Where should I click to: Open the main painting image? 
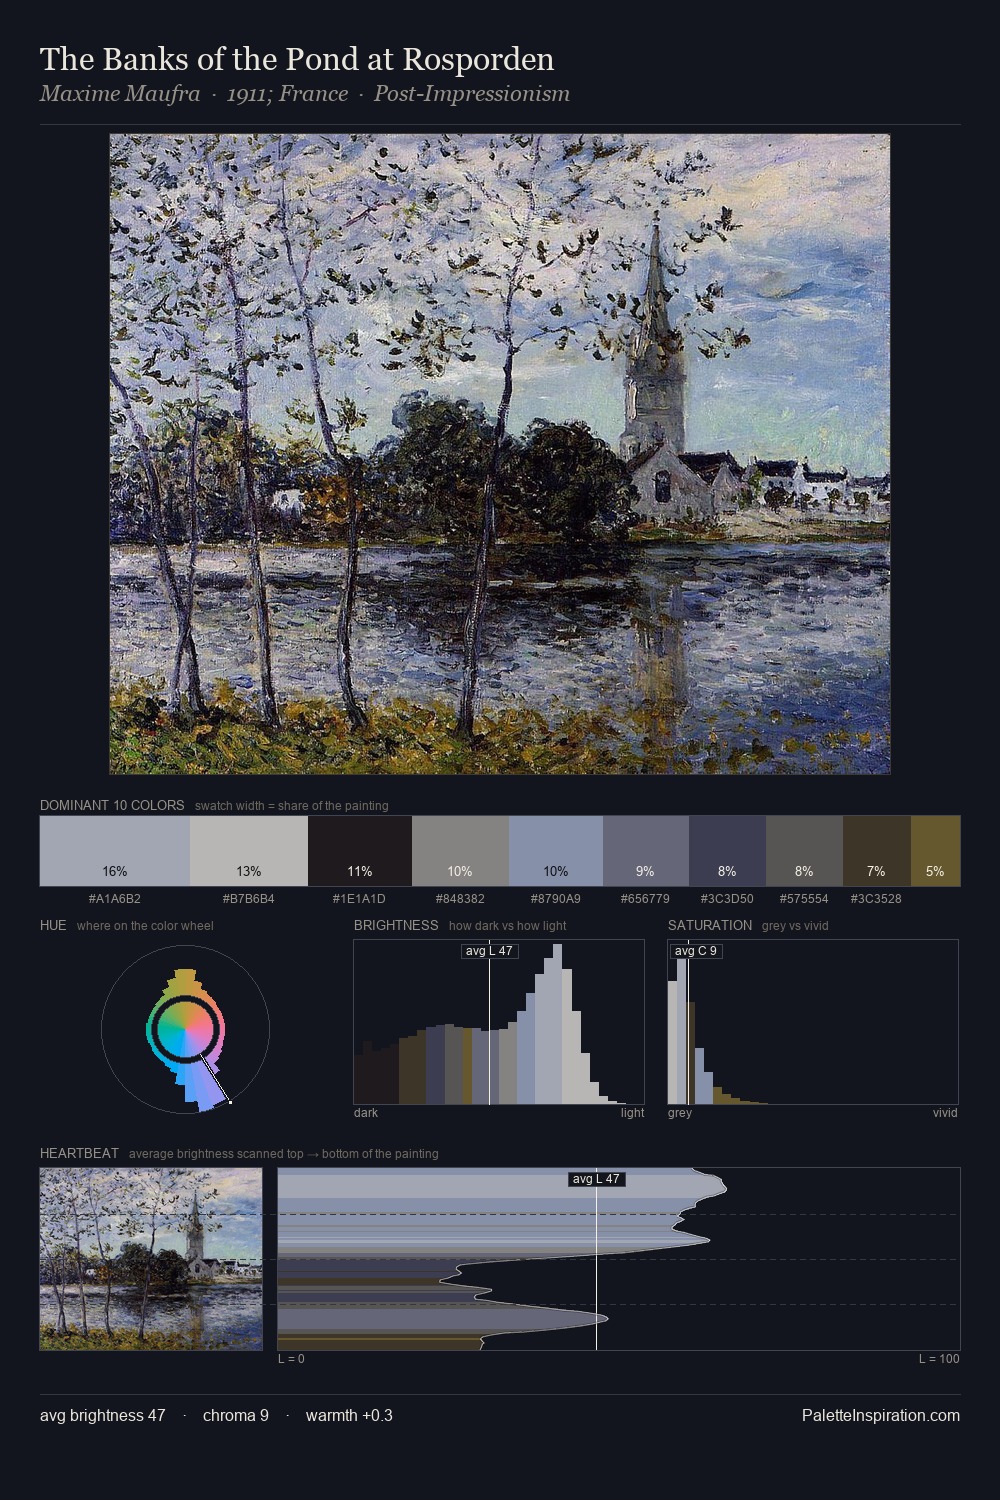point(500,454)
